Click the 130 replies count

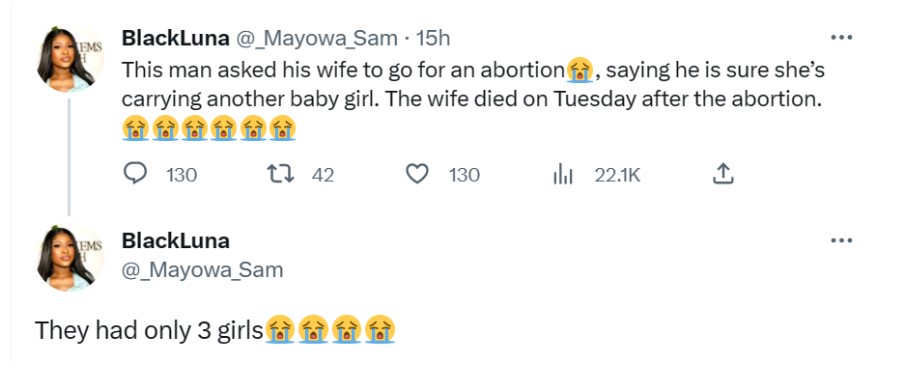pos(182,175)
